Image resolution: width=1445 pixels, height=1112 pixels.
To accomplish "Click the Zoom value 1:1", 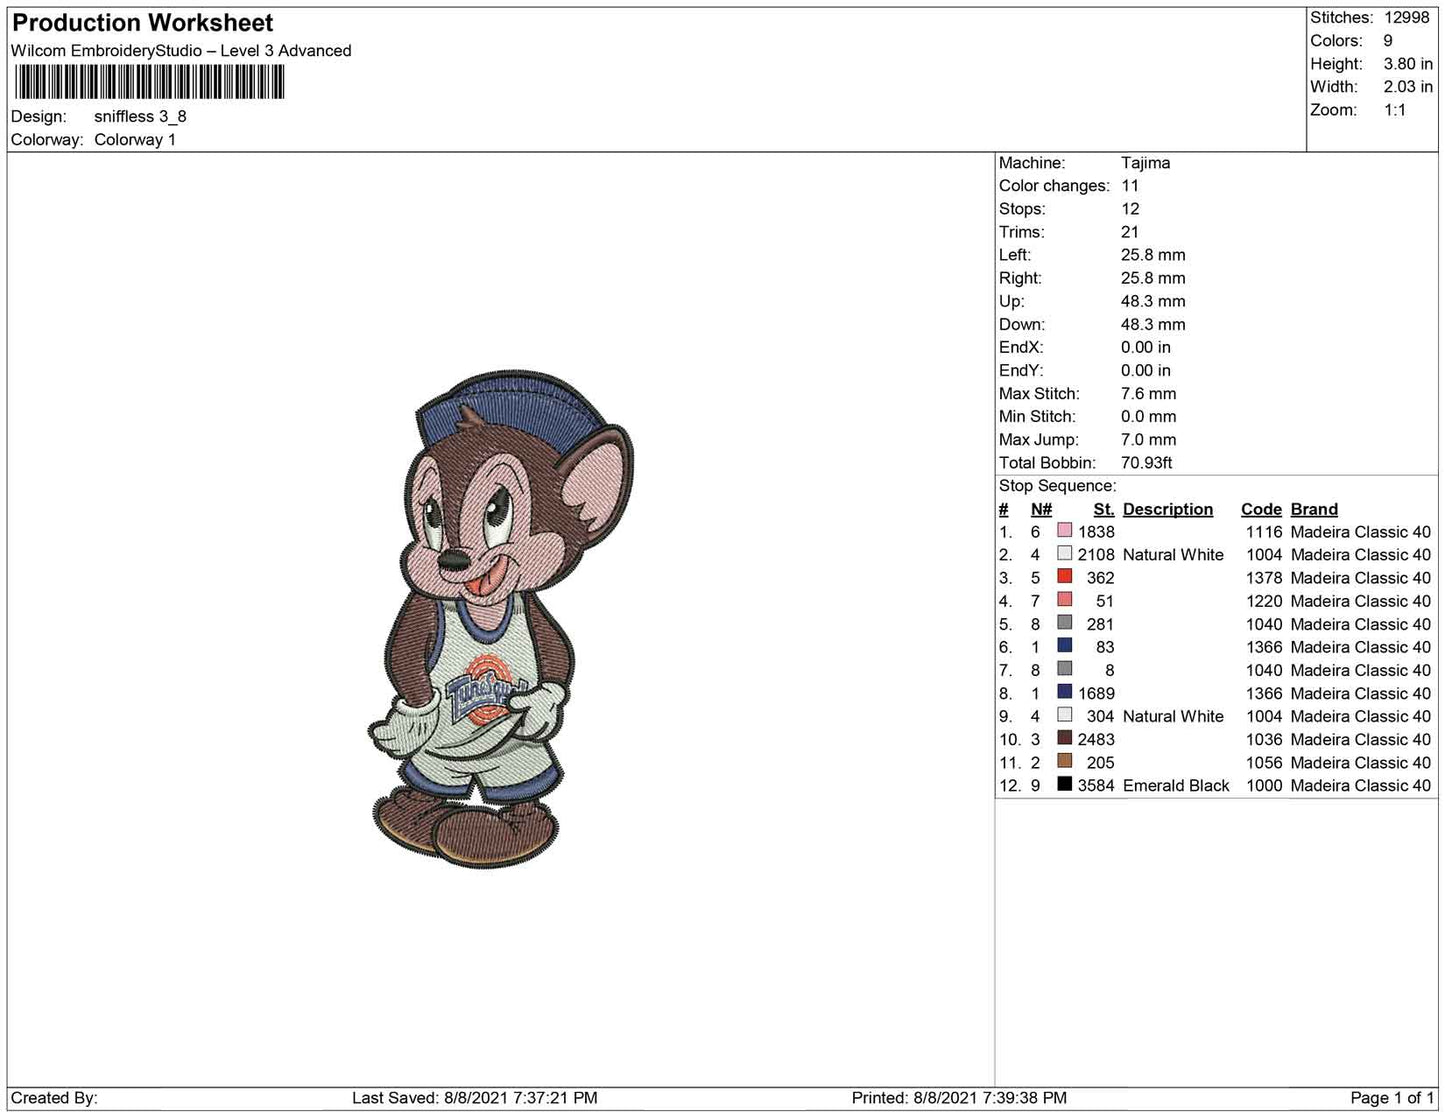I will coord(1395,110).
